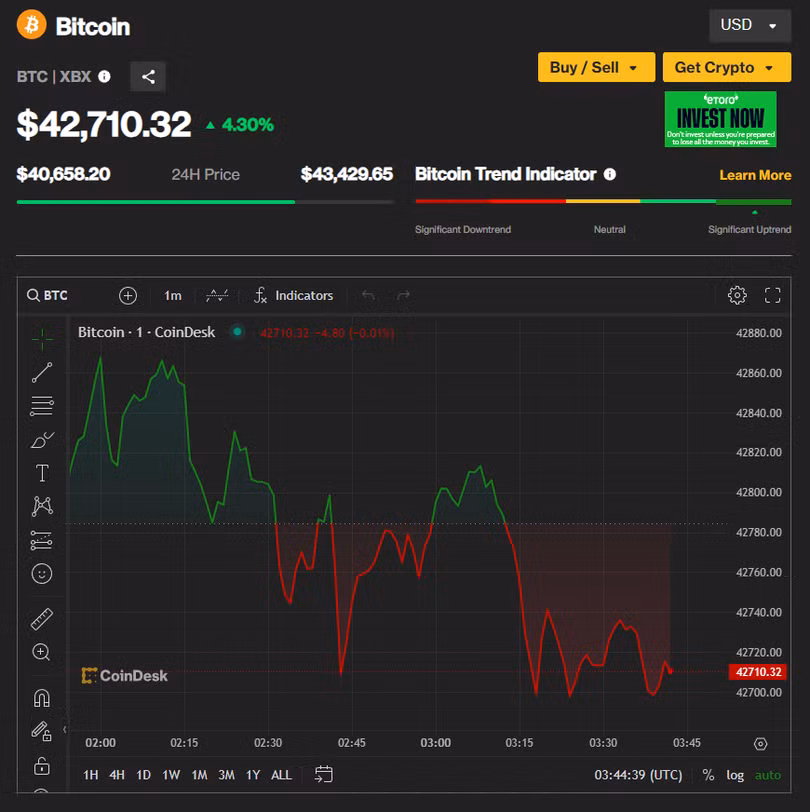Image resolution: width=810 pixels, height=812 pixels.
Task: Open the Indicators menu
Action: 294,295
